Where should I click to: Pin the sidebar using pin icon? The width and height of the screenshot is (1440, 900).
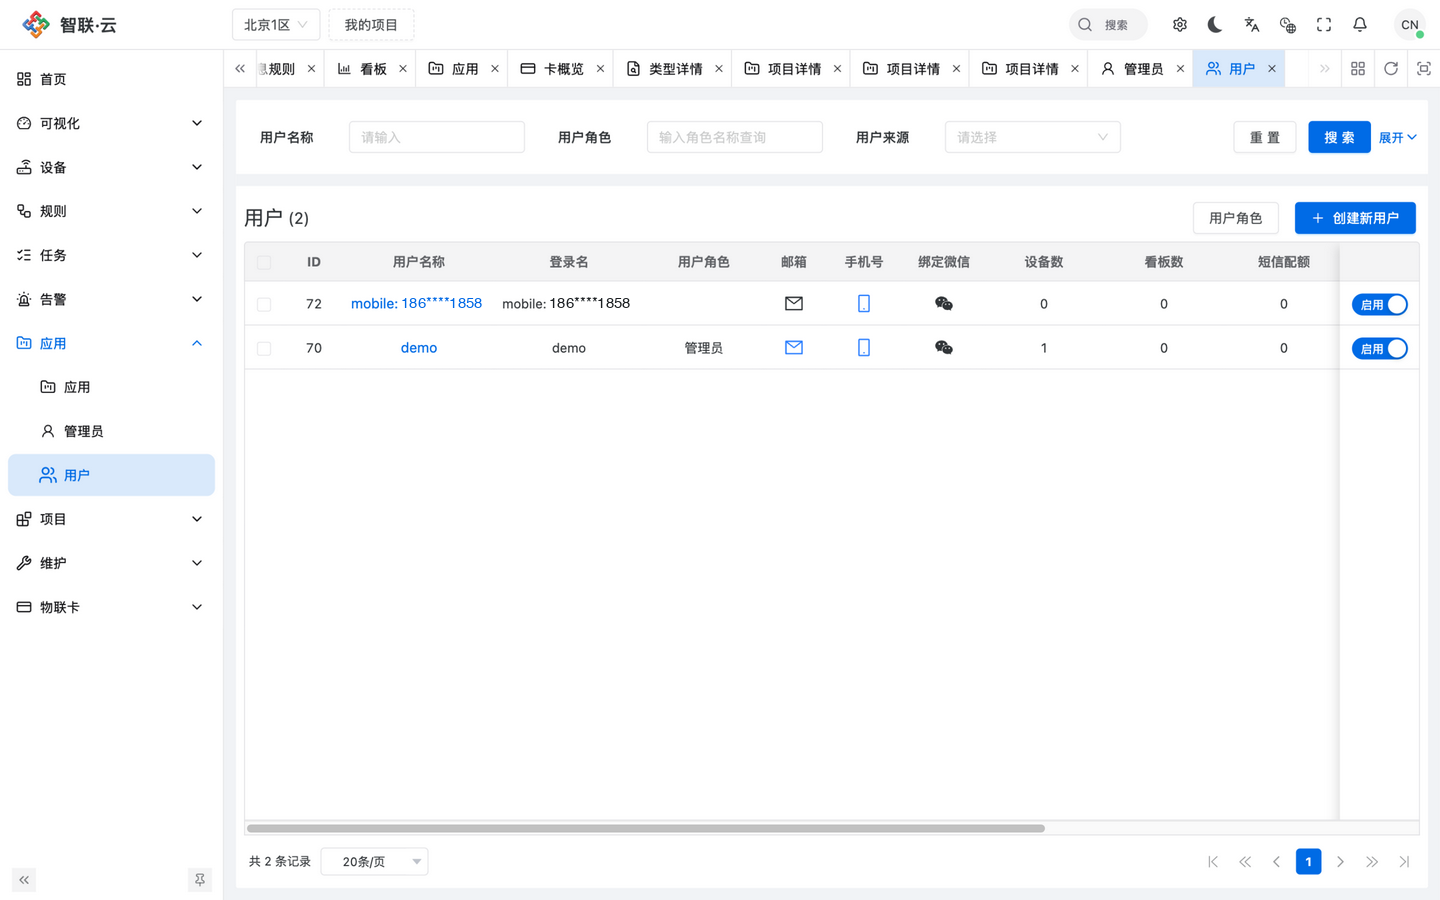(x=200, y=880)
